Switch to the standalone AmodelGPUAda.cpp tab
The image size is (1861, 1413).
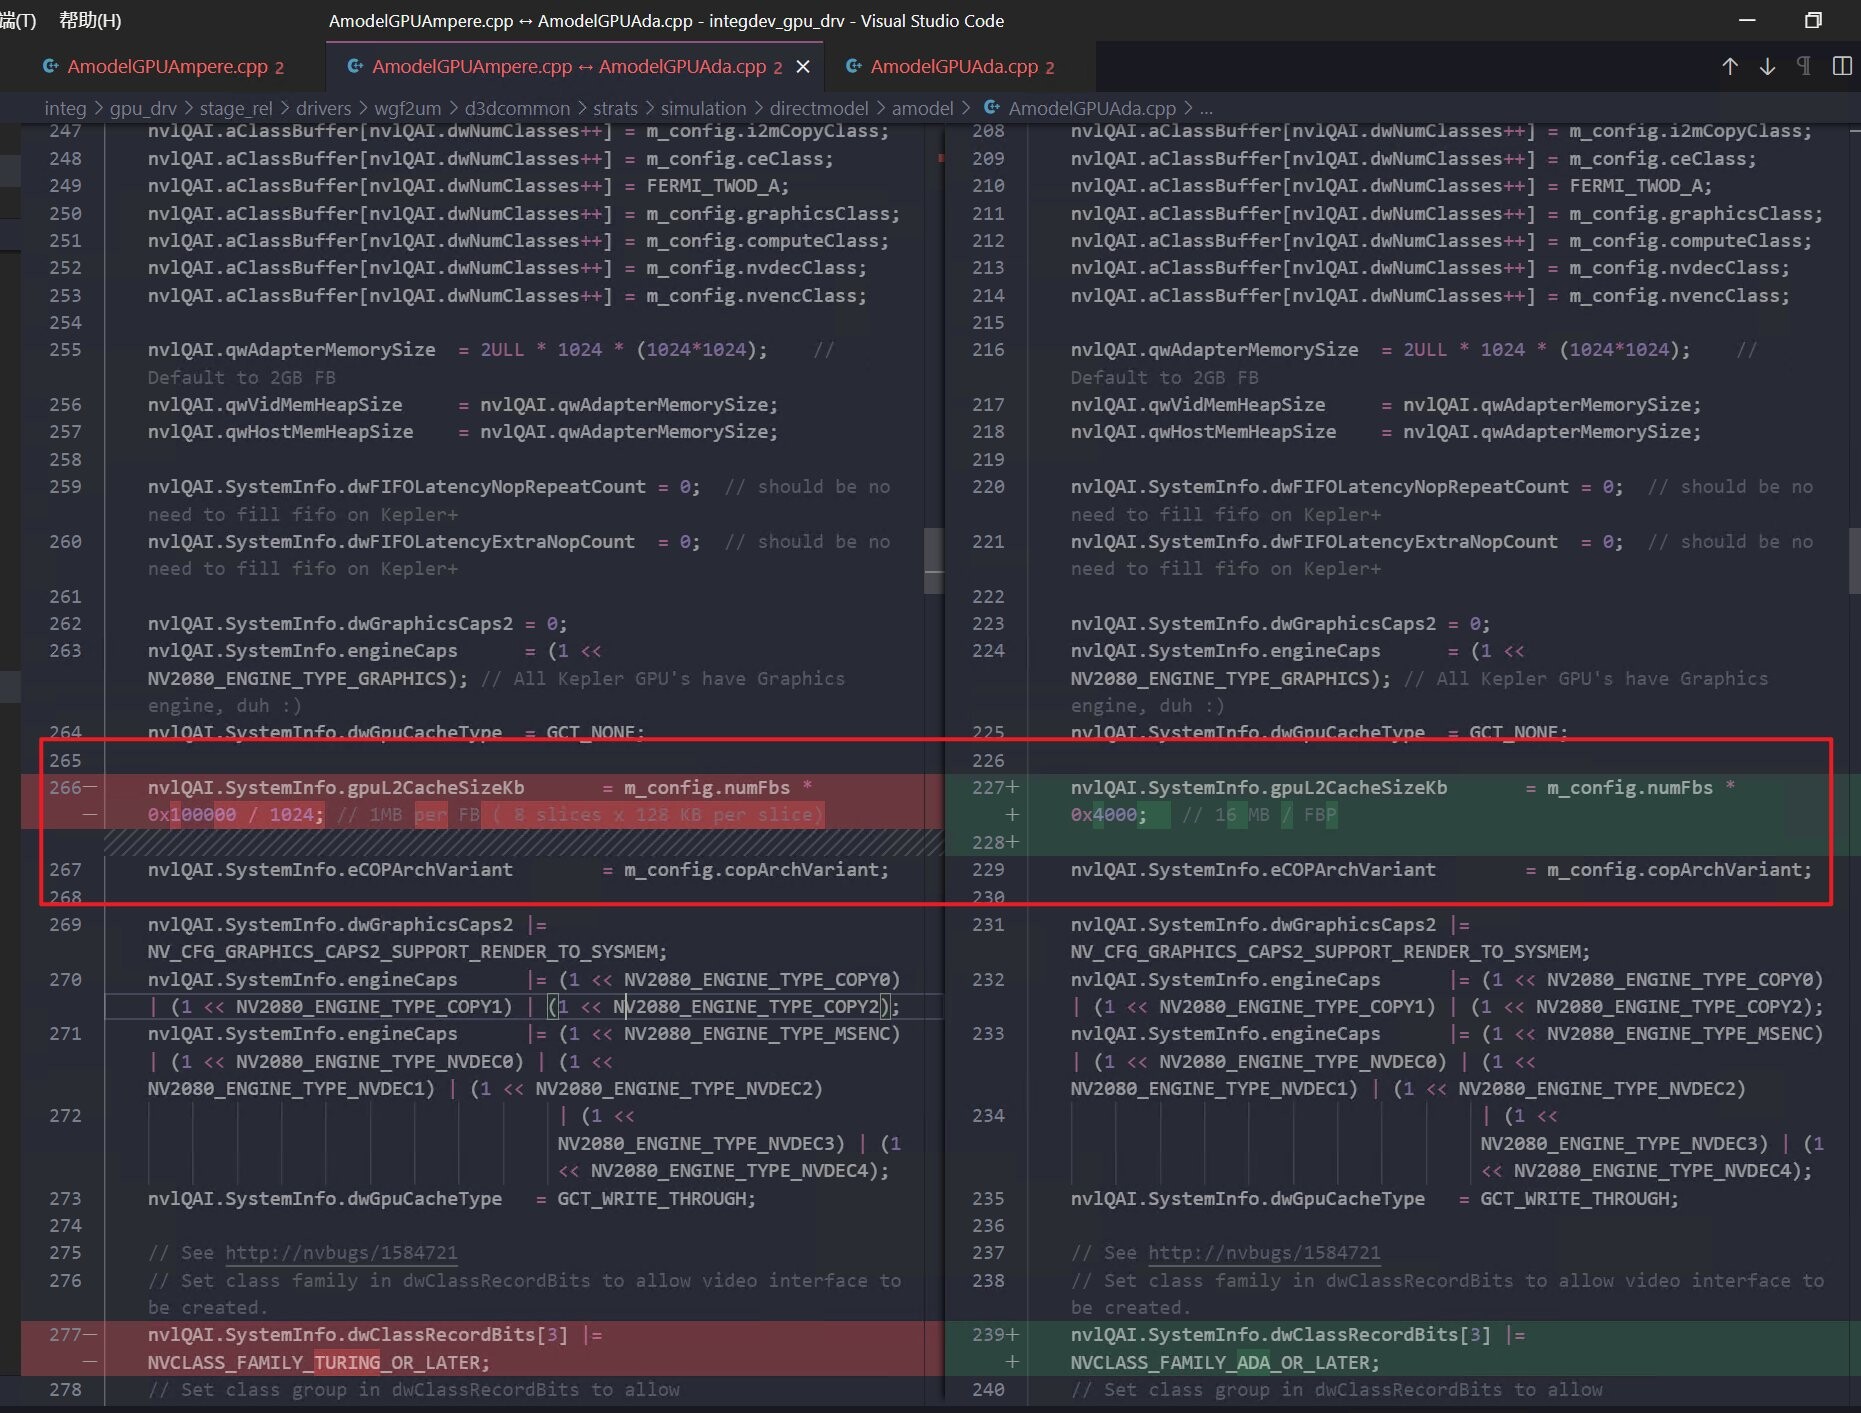(x=953, y=67)
